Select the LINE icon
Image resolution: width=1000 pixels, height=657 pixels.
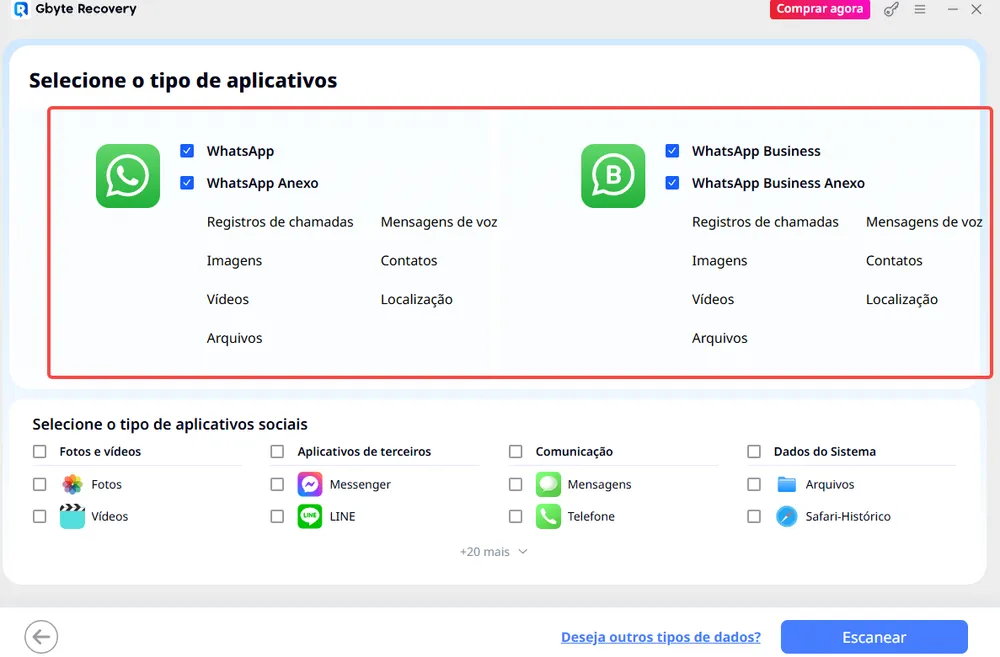coord(309,516)
